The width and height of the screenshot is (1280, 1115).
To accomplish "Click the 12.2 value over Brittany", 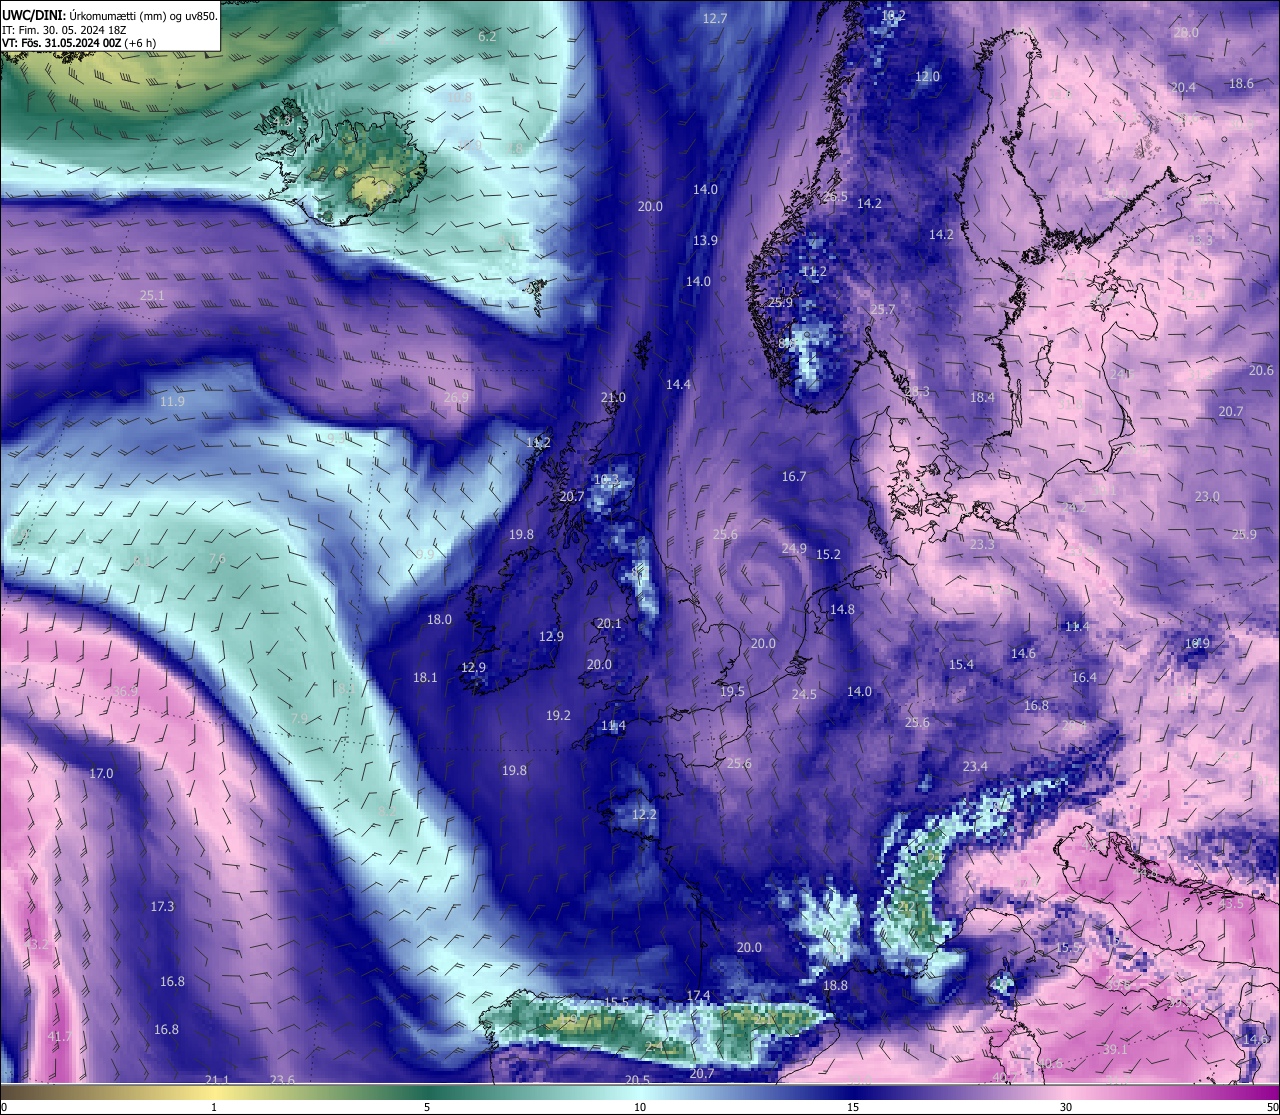I will click(644, 815).
